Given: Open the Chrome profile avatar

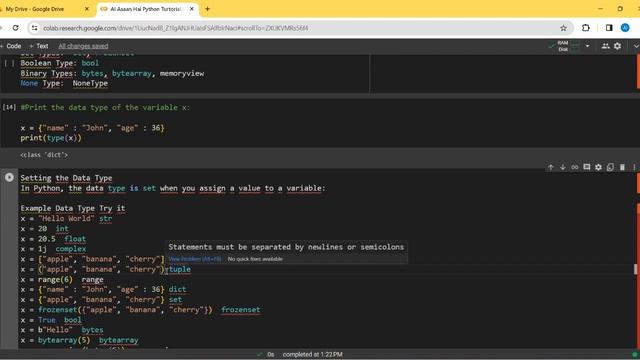Looking at the screenshot, I should (625, 28).
